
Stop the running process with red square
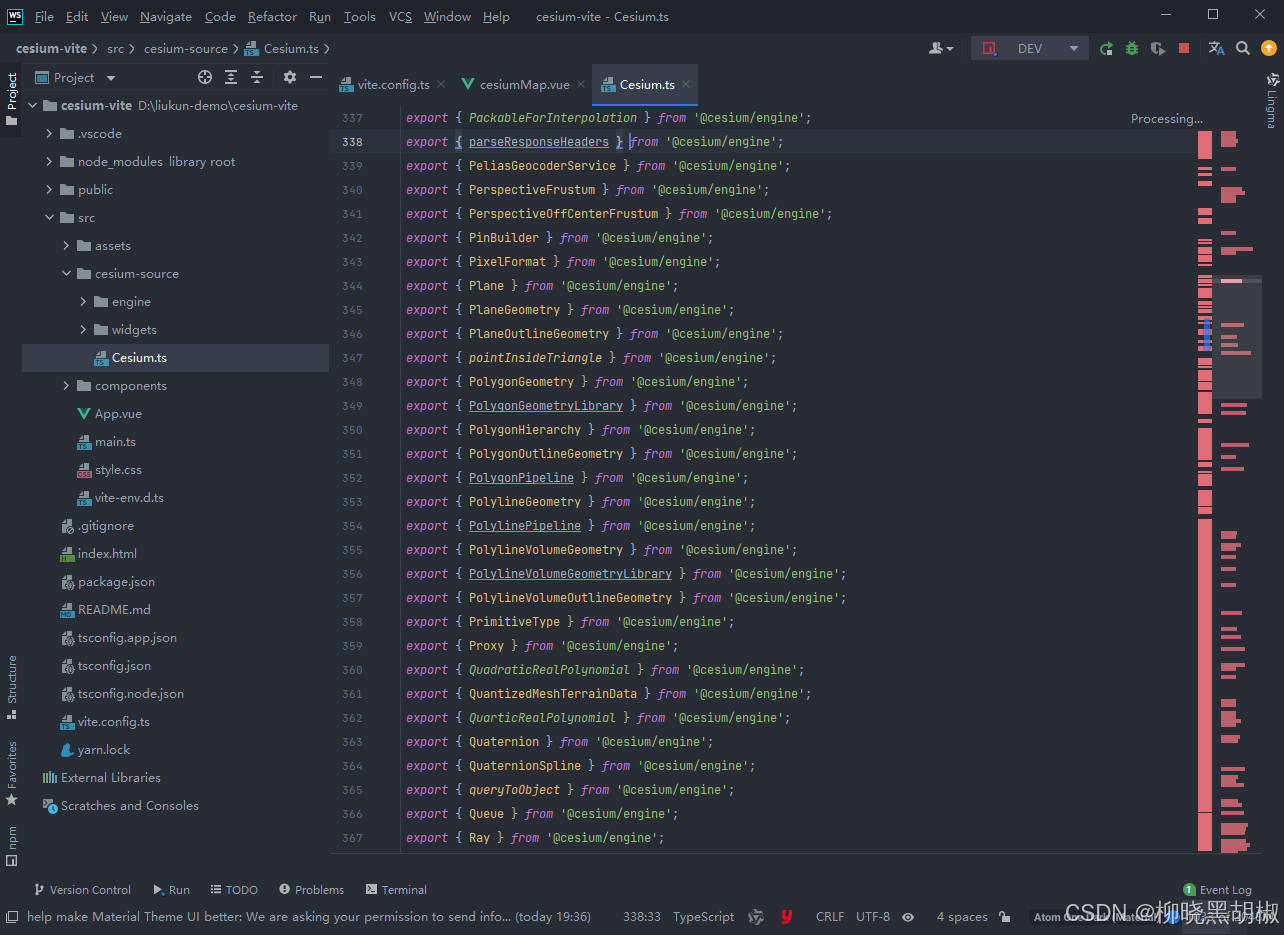pyautogui.click(x=1184, y=48)
